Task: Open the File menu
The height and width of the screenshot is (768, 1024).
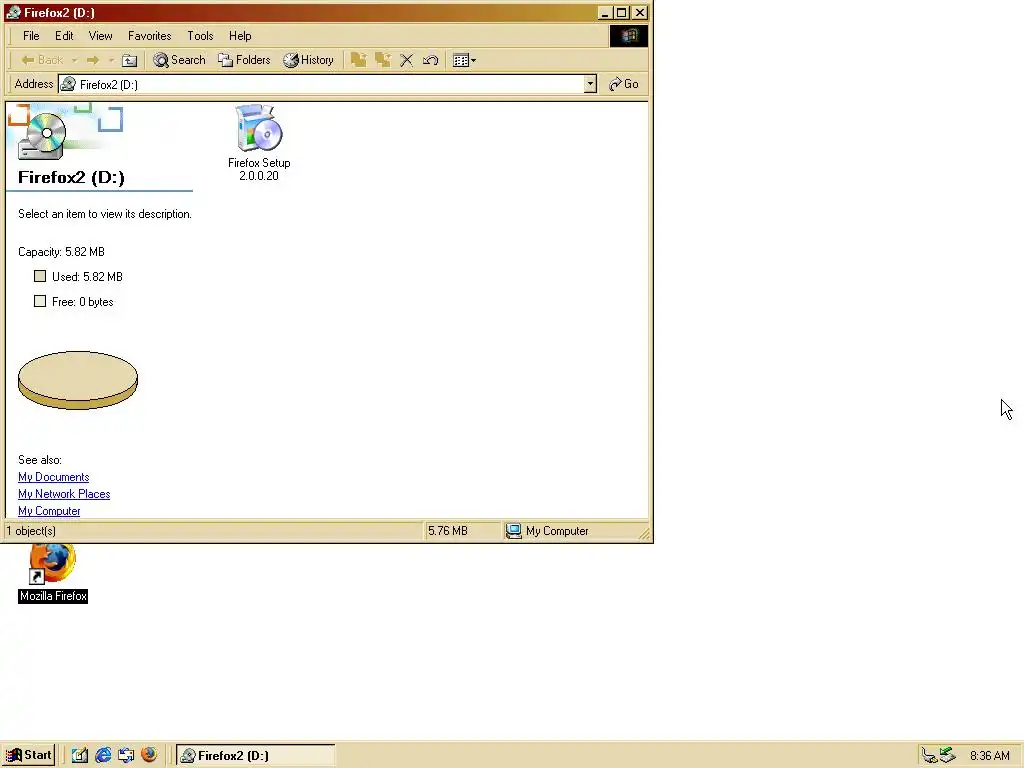Action: [x=31, y=36]
